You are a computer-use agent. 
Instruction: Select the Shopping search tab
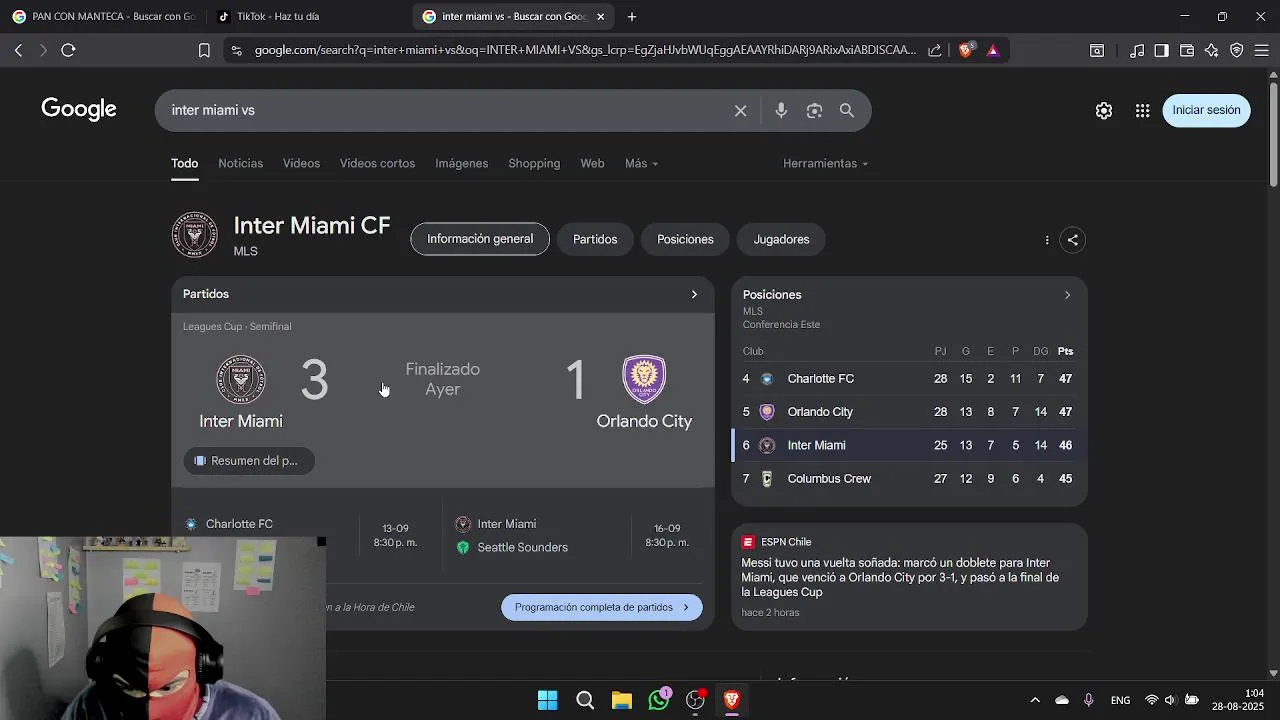pos(534,163)
